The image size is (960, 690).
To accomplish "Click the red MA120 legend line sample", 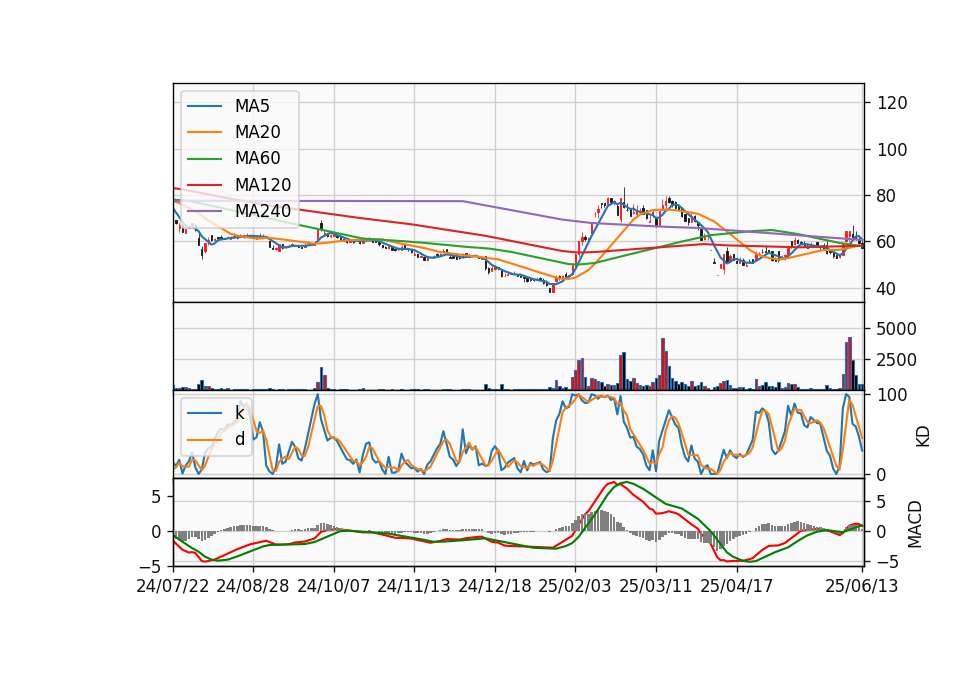I will [x=204, y=185].
